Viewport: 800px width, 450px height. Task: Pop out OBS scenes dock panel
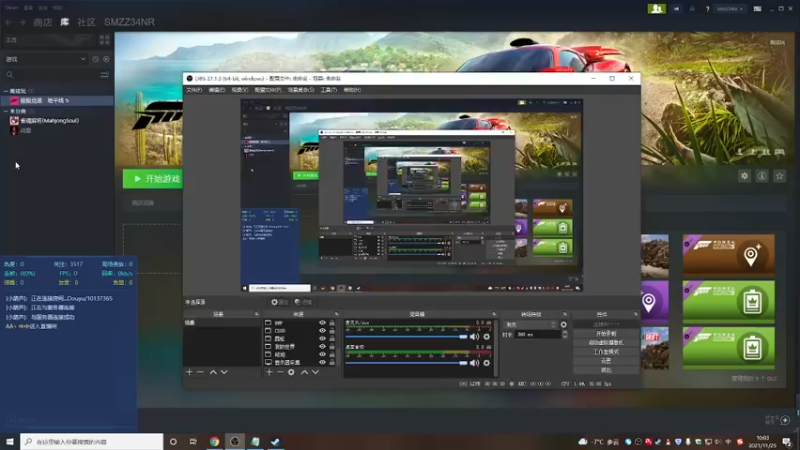coord(257,314)
